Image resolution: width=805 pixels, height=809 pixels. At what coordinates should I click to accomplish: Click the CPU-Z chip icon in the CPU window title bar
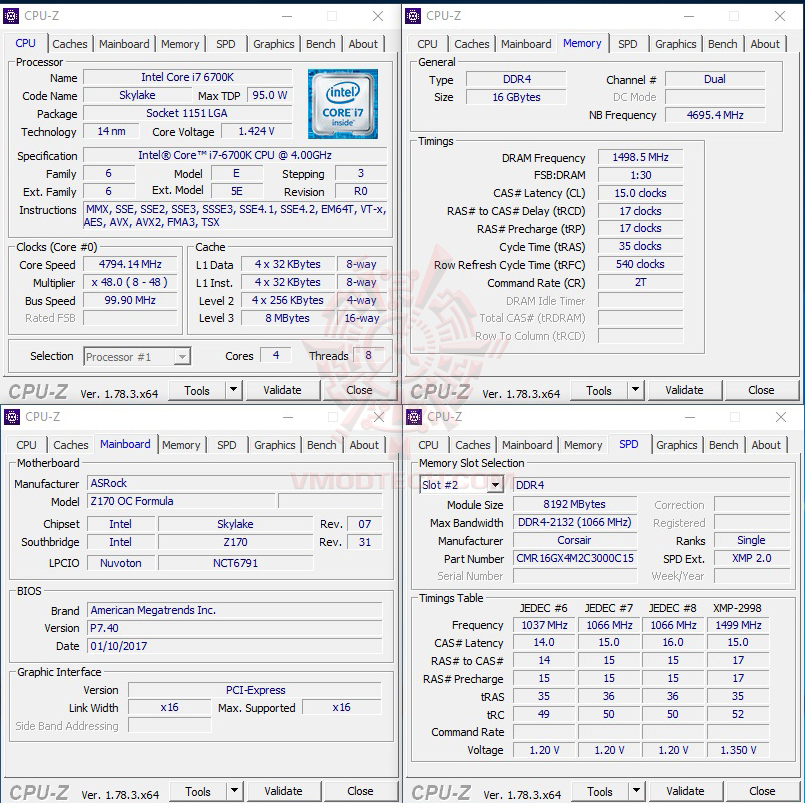[11, 16]
